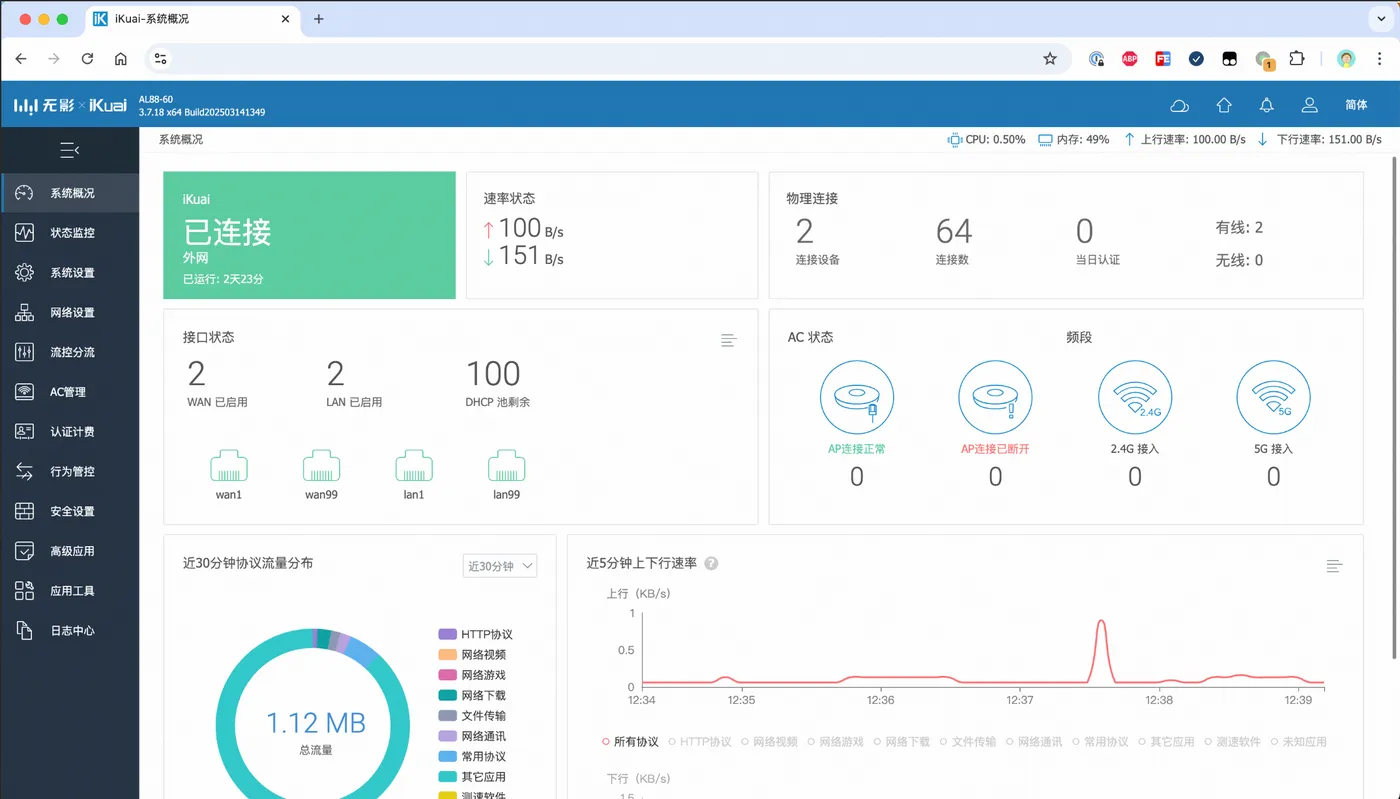The image size is (1400, 799).
Task: Click the wan1 port icon
Action: (x=229, y=467)
